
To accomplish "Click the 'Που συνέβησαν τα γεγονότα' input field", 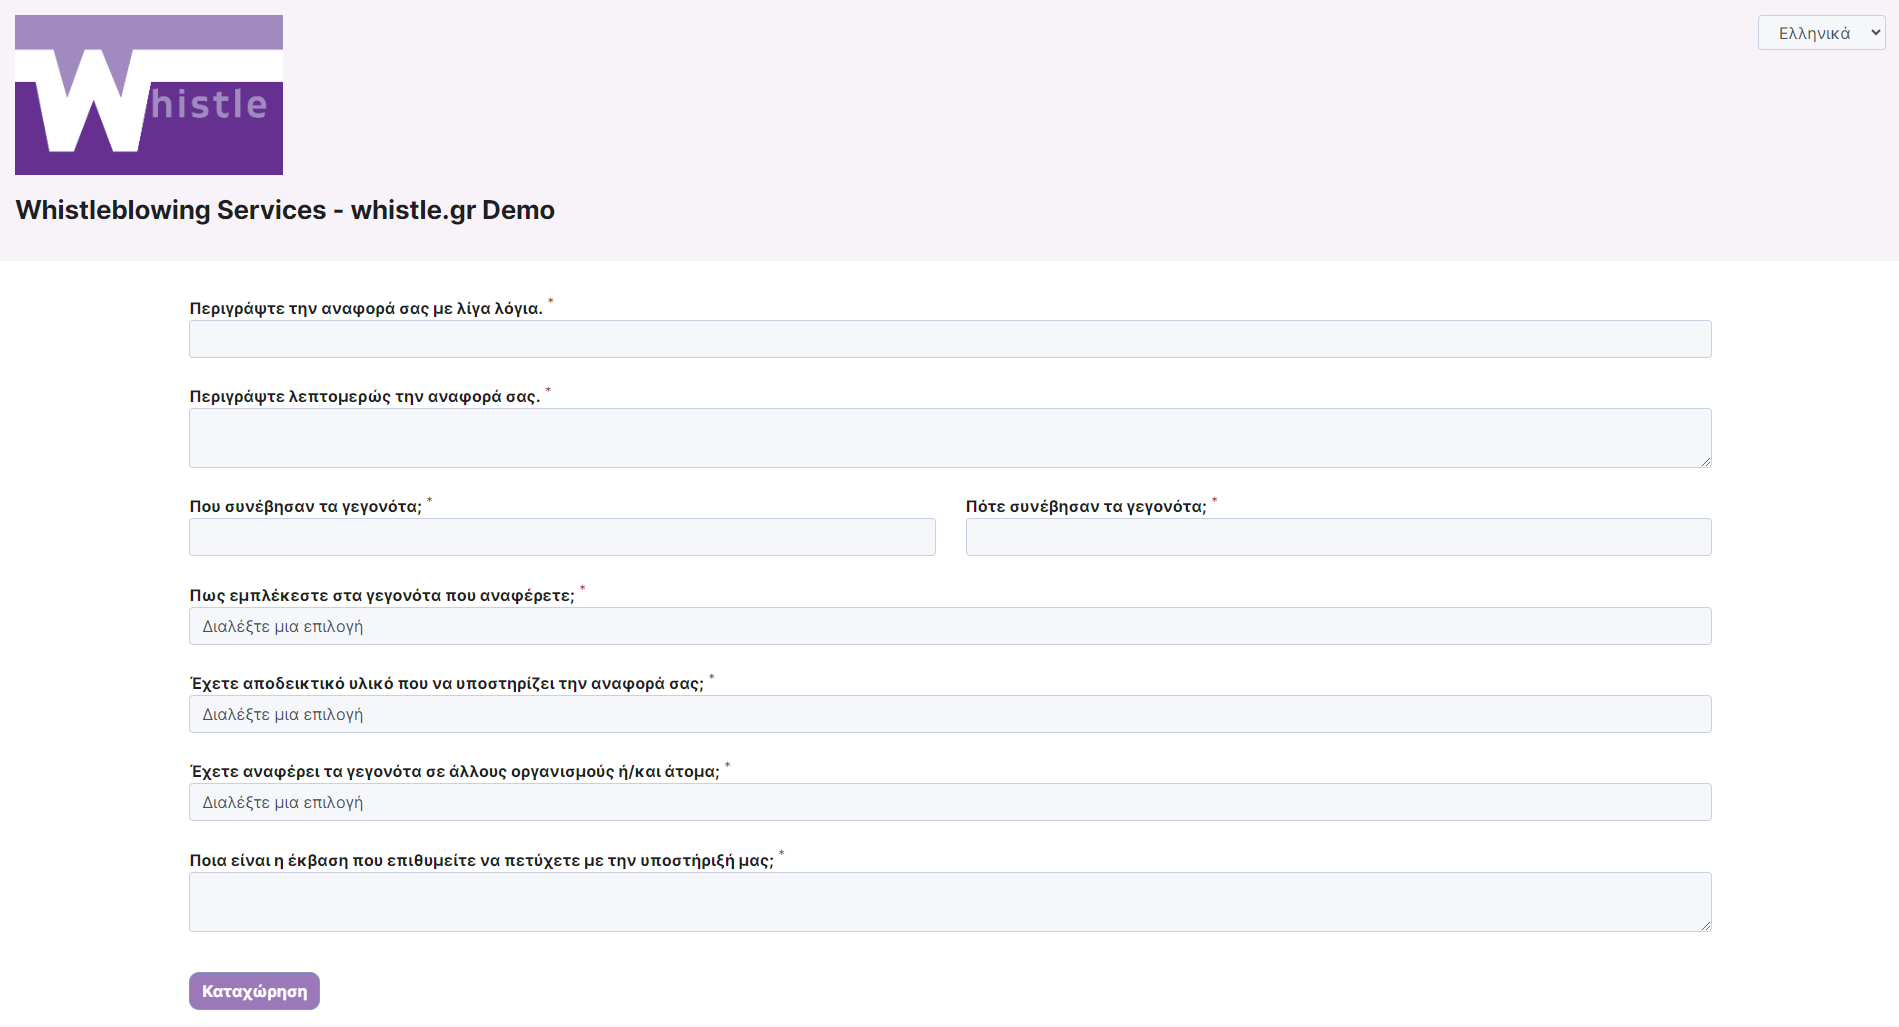I will pyautogui.click(x=562, y=537).
